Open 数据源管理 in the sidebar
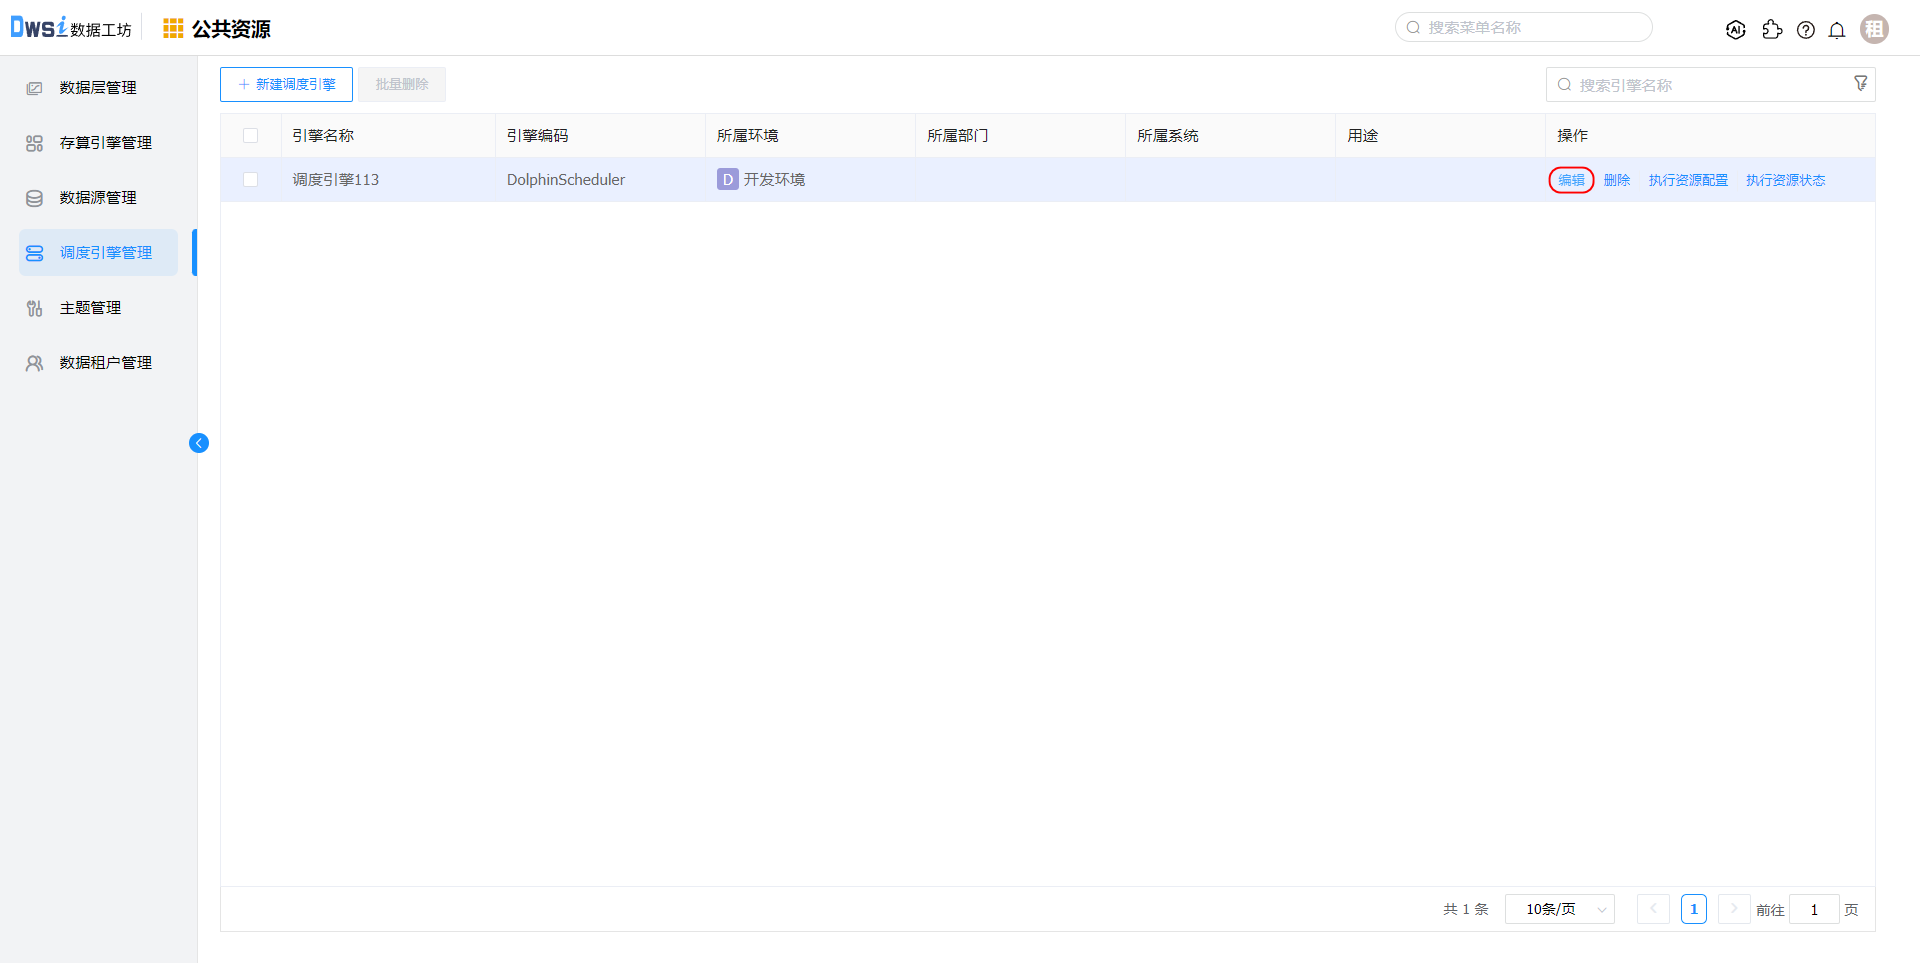This screenshot has width=1920, height=963. pos(98,198)
